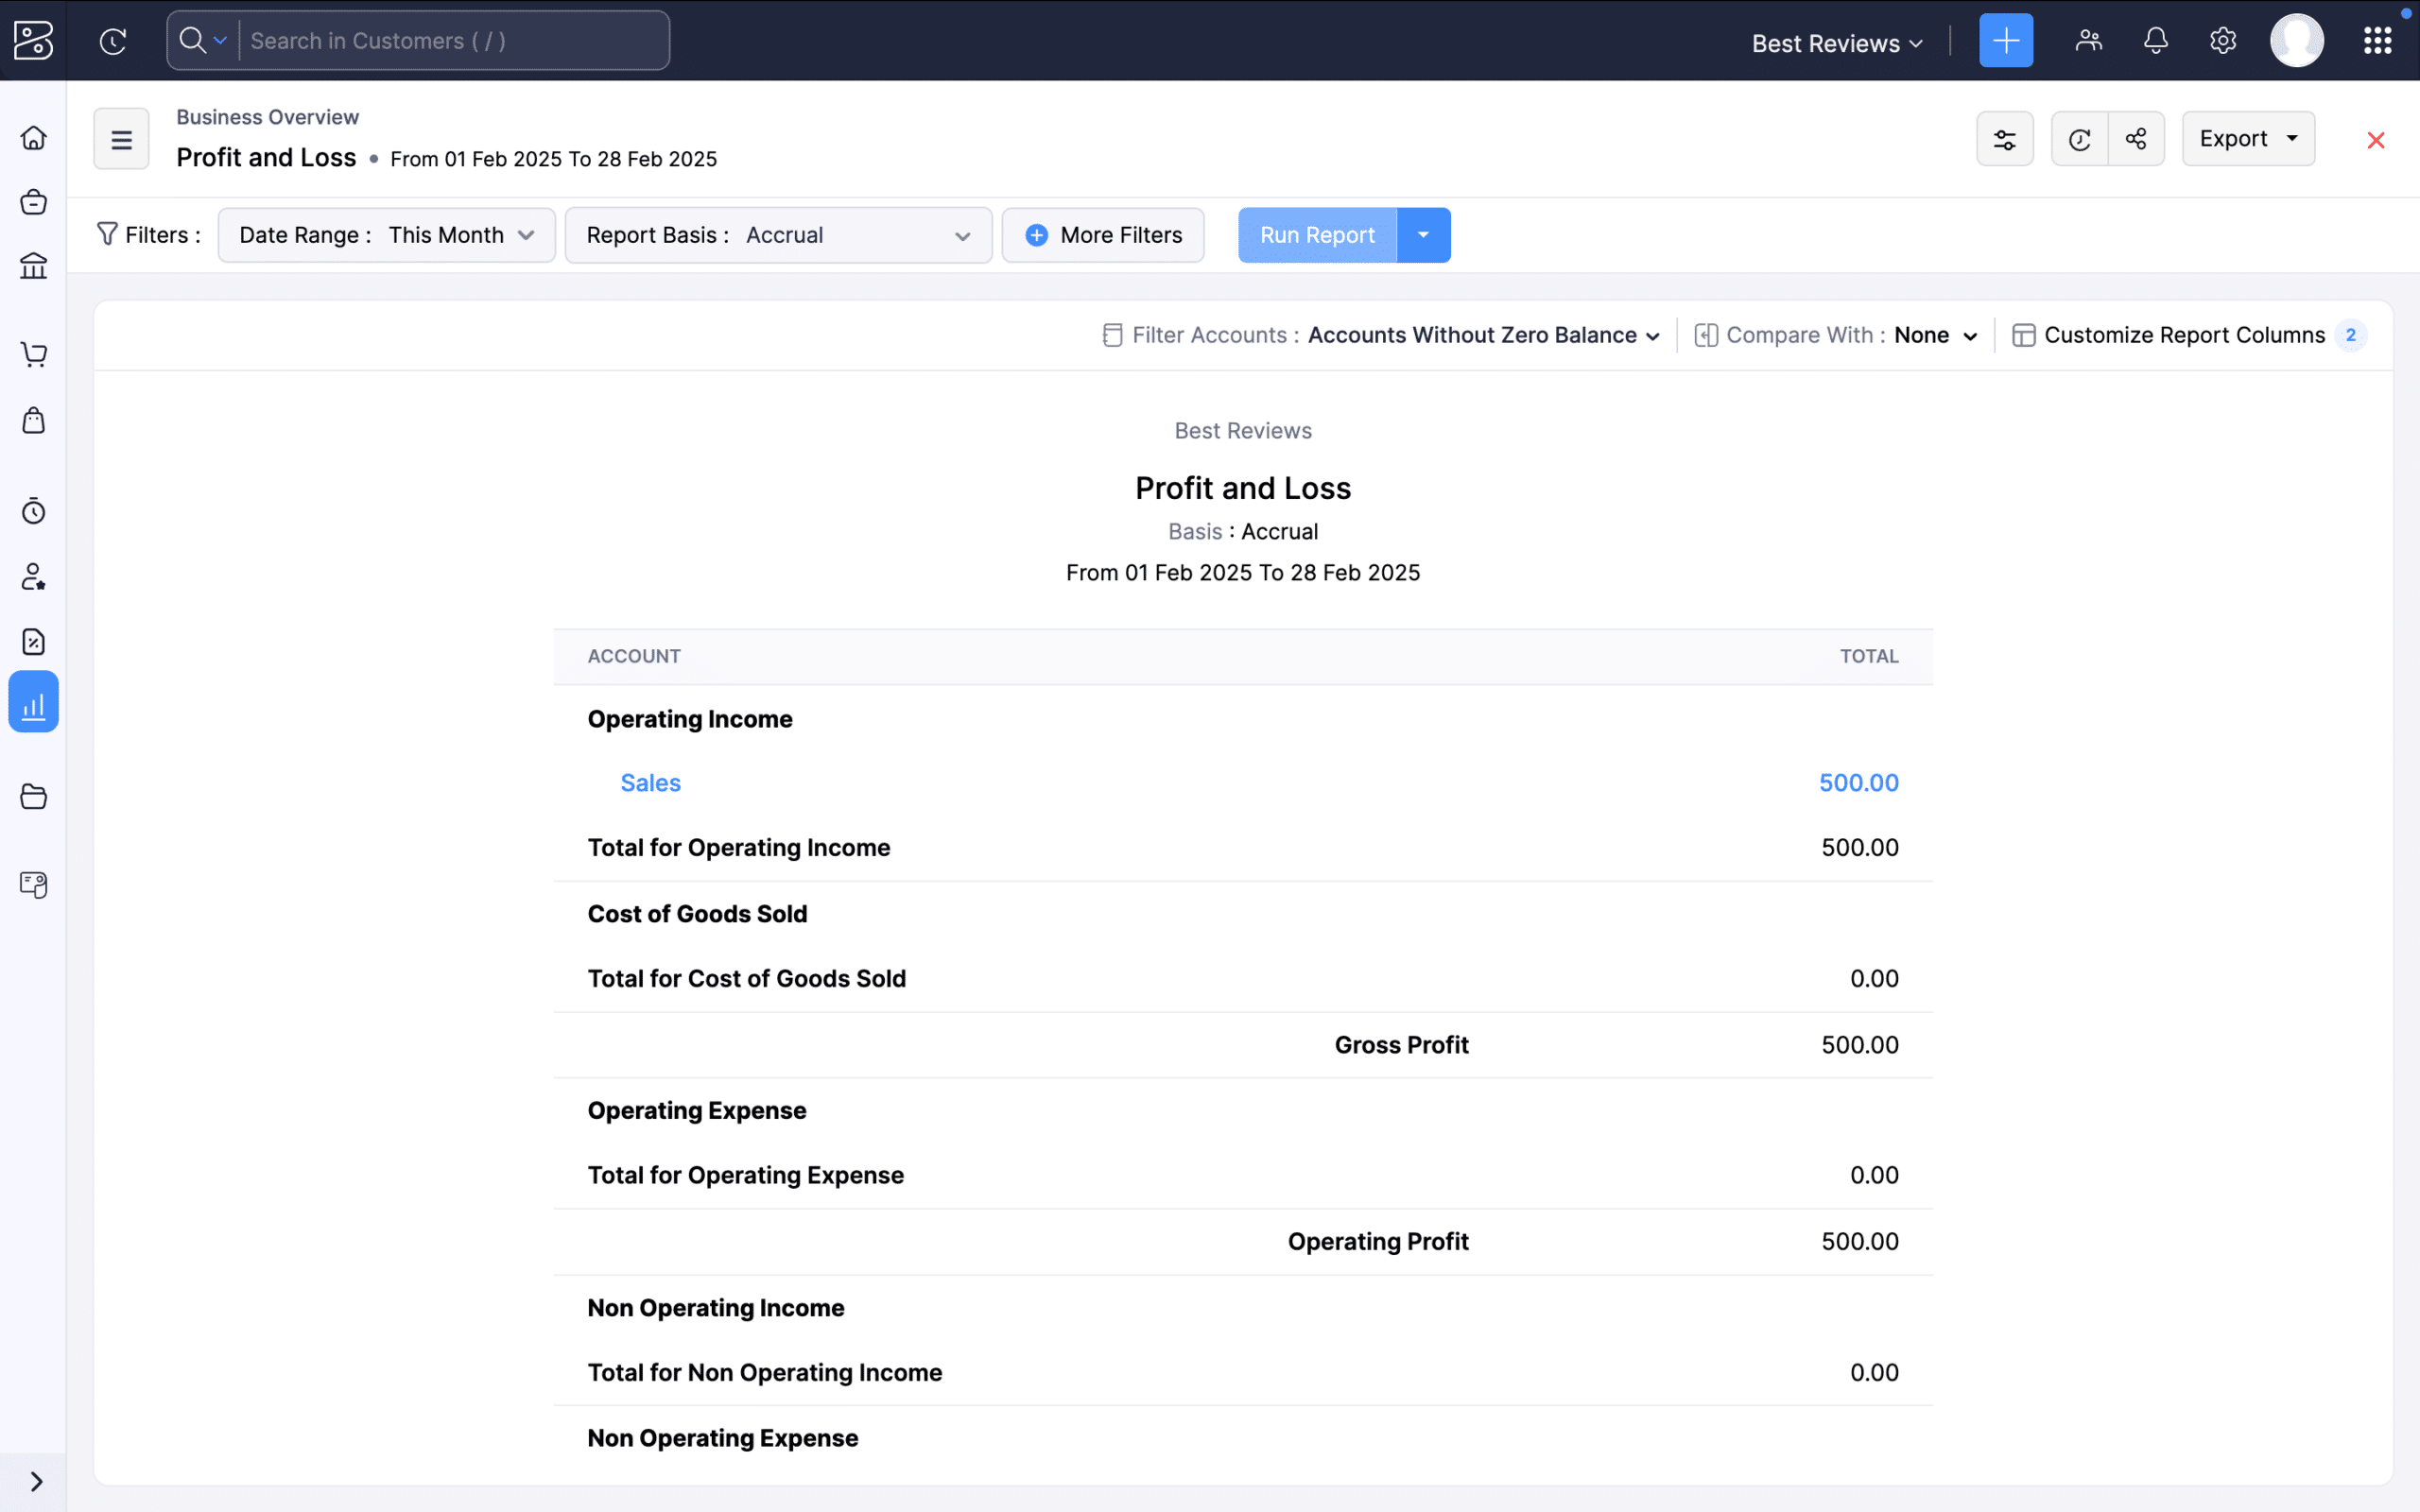This screenshot has height=1512, width=2420.
Task: Open Sales via the shopping cart icon
Action: (33, 353)
